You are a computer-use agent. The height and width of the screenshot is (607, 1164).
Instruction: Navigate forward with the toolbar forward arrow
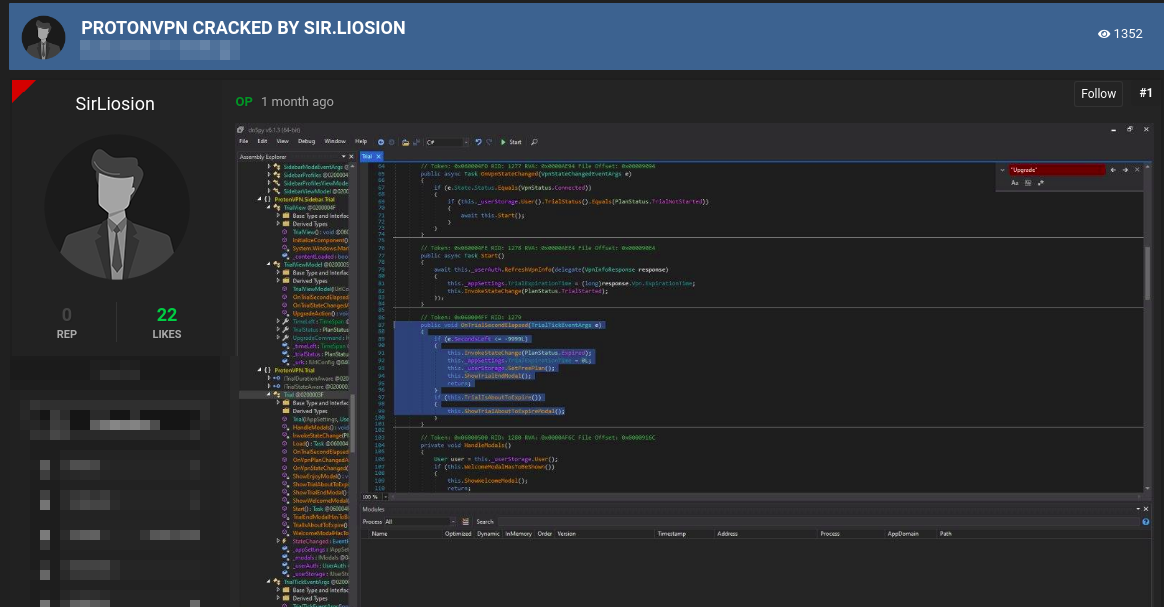point(392,142)
